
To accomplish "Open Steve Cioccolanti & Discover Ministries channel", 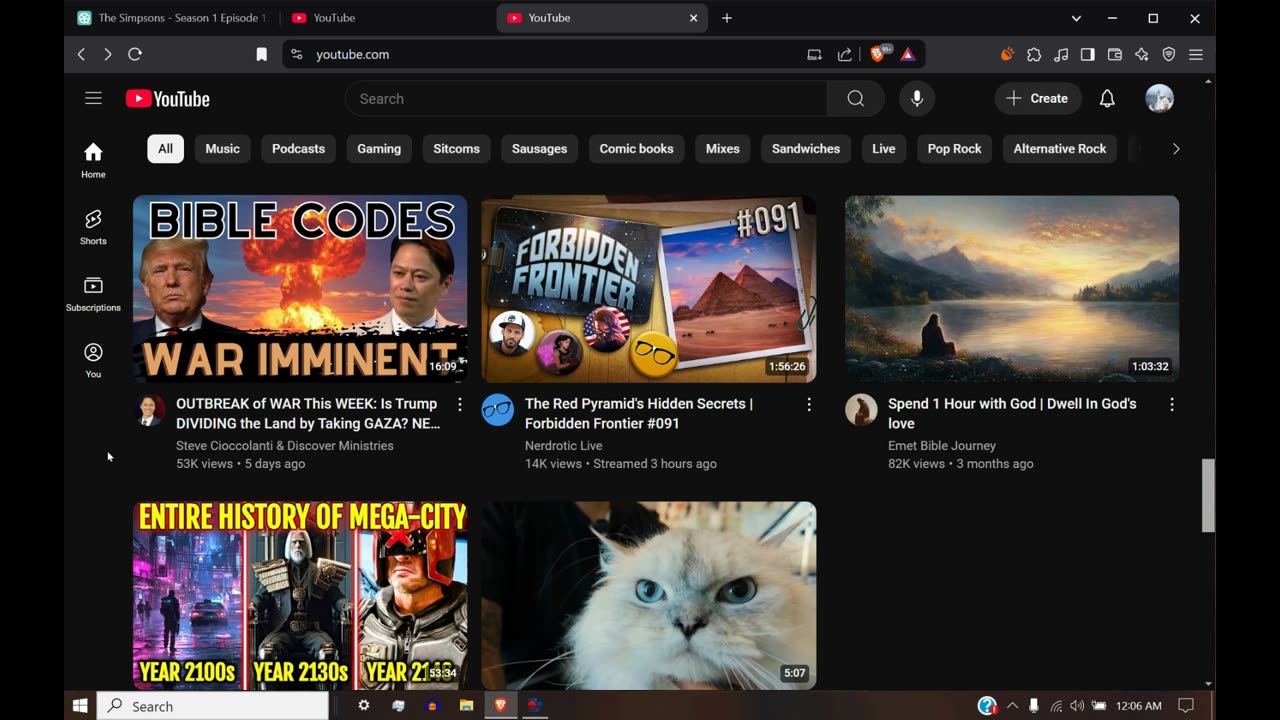I will (x=285, y=446).
